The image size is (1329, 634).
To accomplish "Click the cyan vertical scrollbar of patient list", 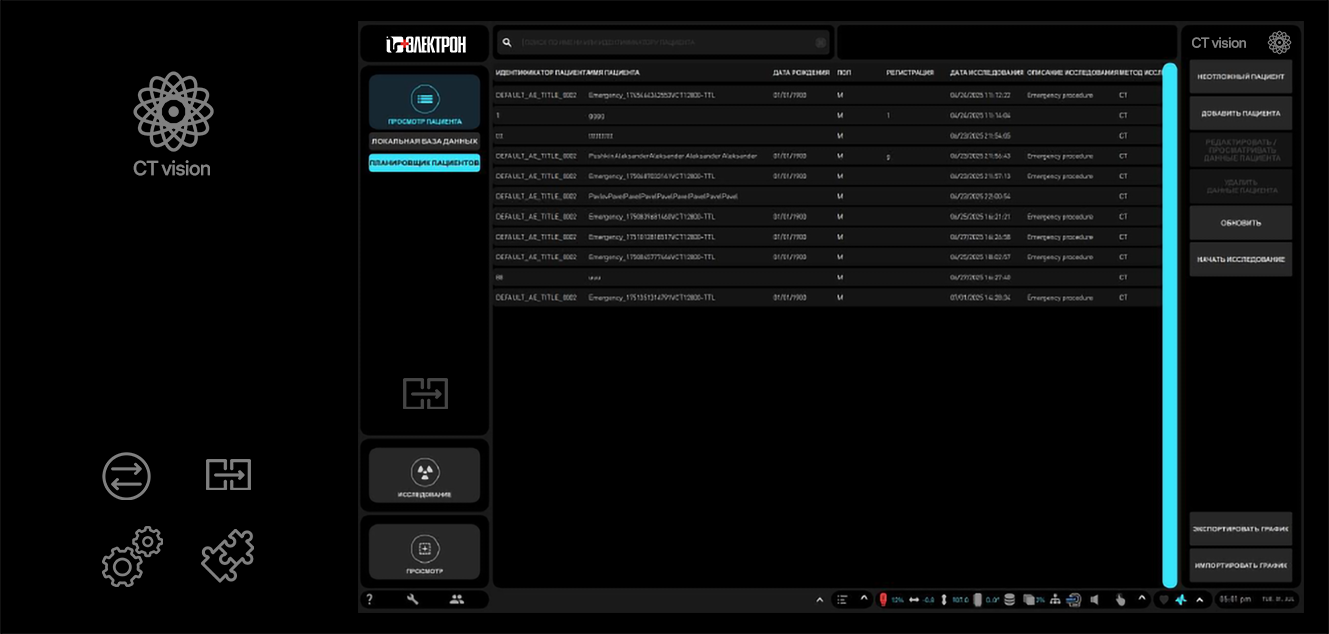I will coord(1169,325).
